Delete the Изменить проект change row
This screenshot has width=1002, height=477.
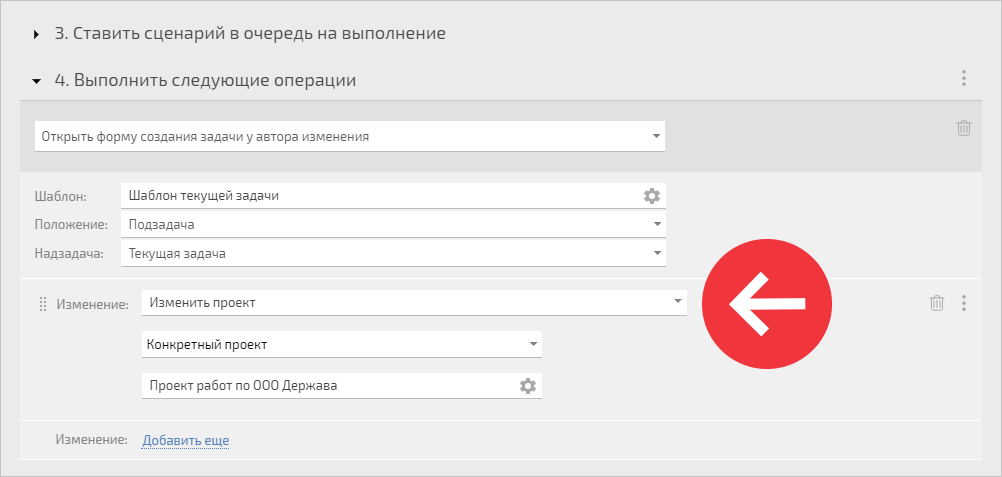click(936, 303)
